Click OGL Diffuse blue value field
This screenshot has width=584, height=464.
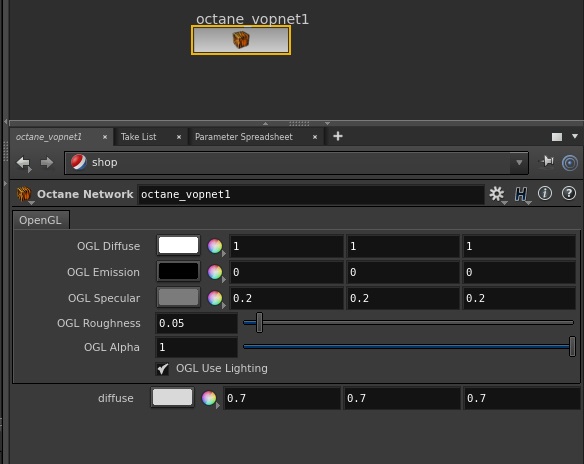click(519, 246)
